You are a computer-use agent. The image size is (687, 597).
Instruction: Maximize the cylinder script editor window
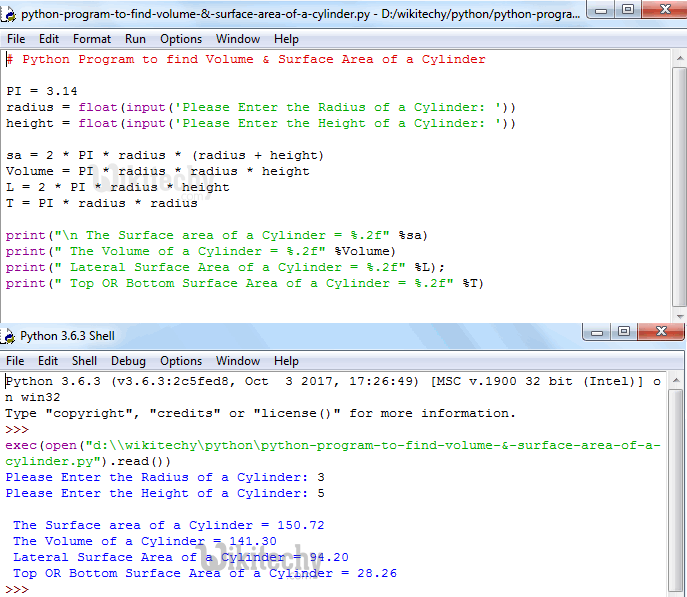click(x=627, y=10)
